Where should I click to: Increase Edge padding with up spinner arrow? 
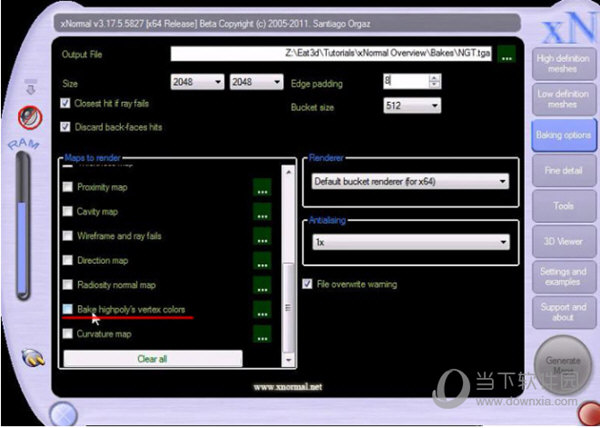(434, 78)
